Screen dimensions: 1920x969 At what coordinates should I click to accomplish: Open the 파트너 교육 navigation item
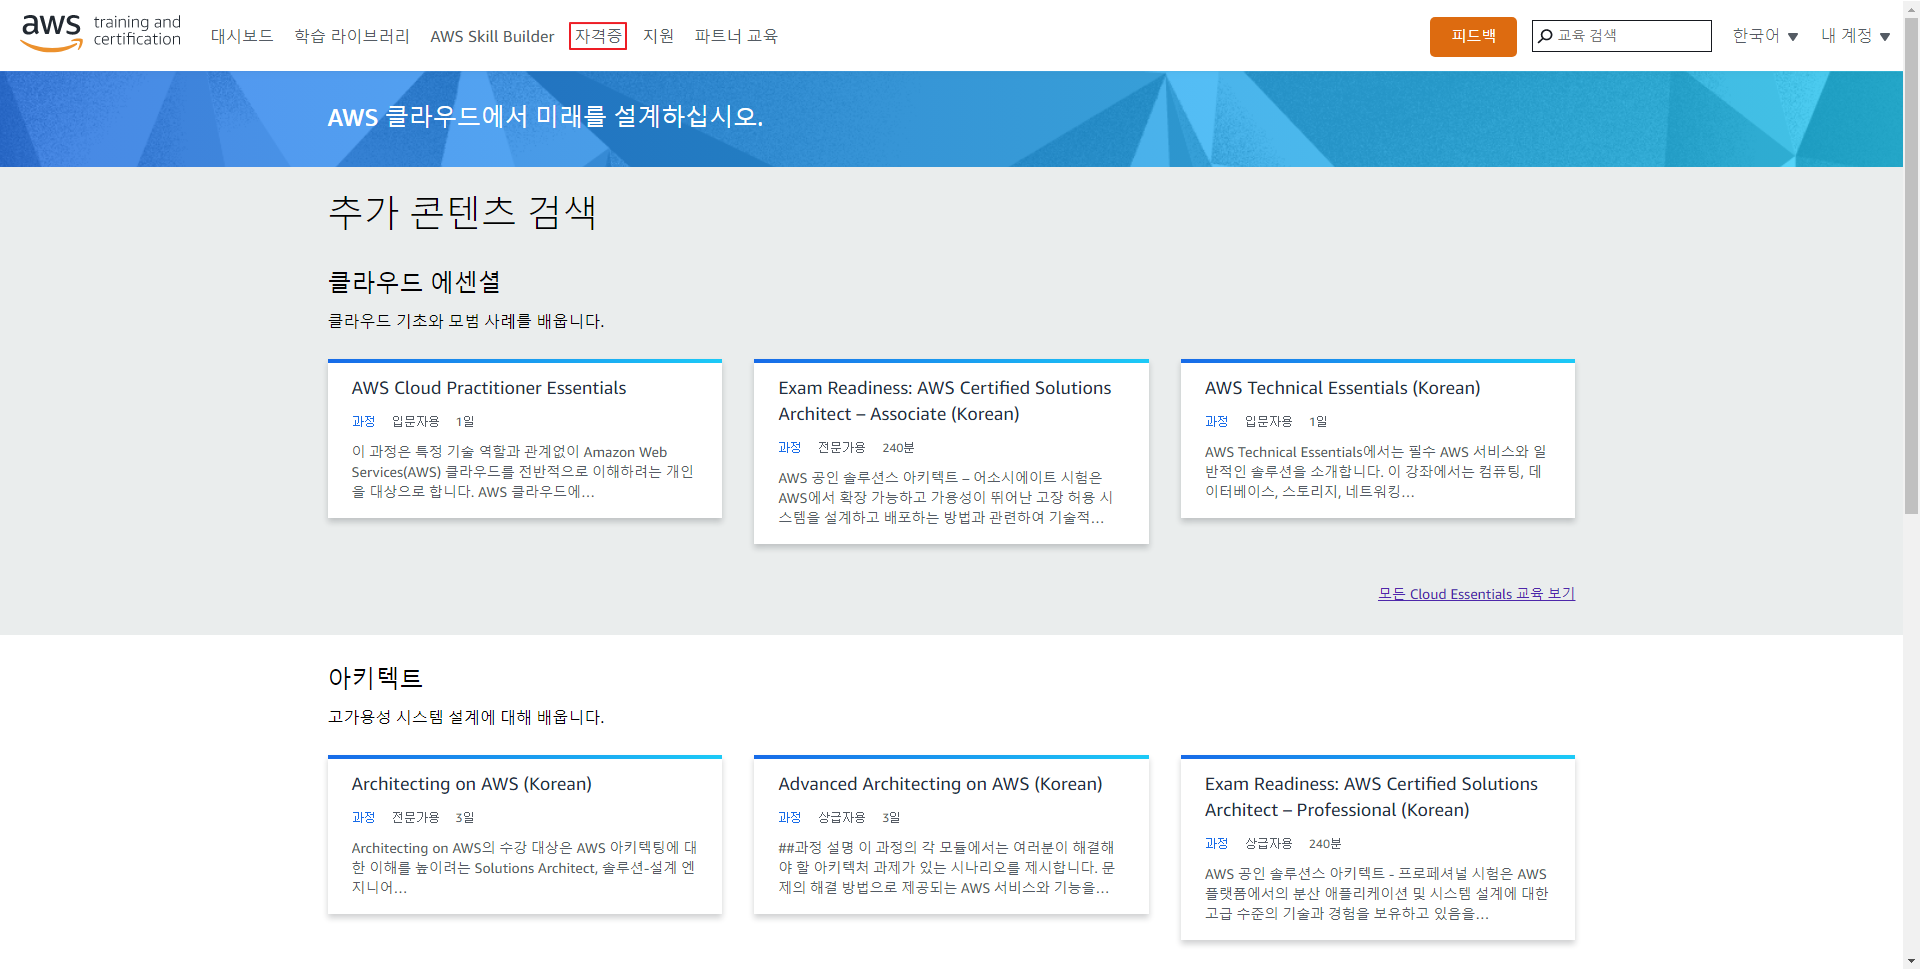(x=736, y=36)
